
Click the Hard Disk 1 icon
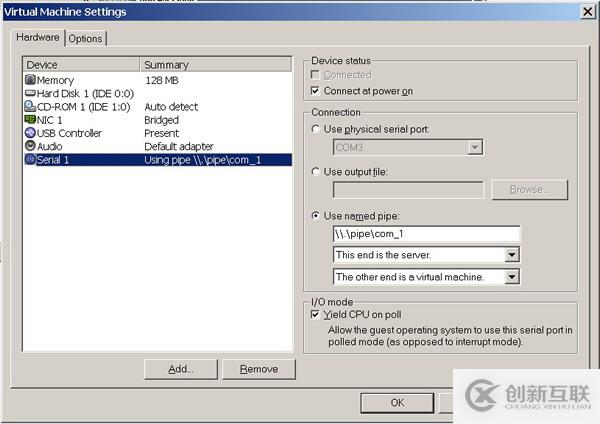(x=30, y=93)
